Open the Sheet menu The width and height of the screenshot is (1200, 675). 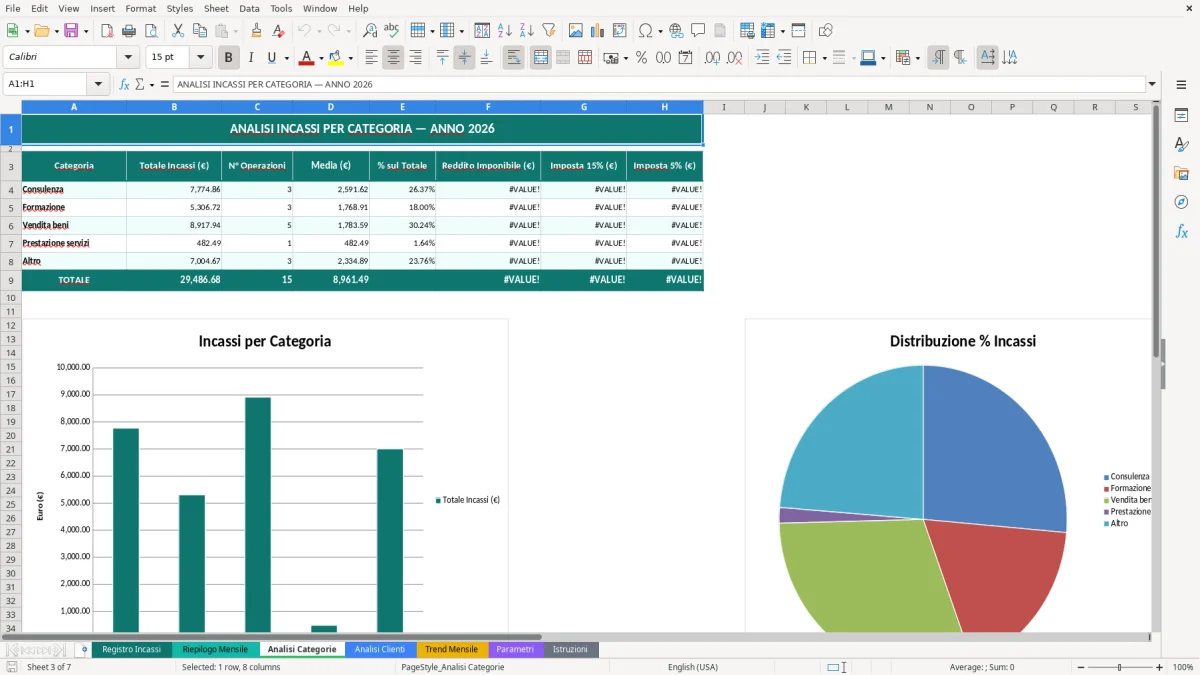tap(216, 8)
